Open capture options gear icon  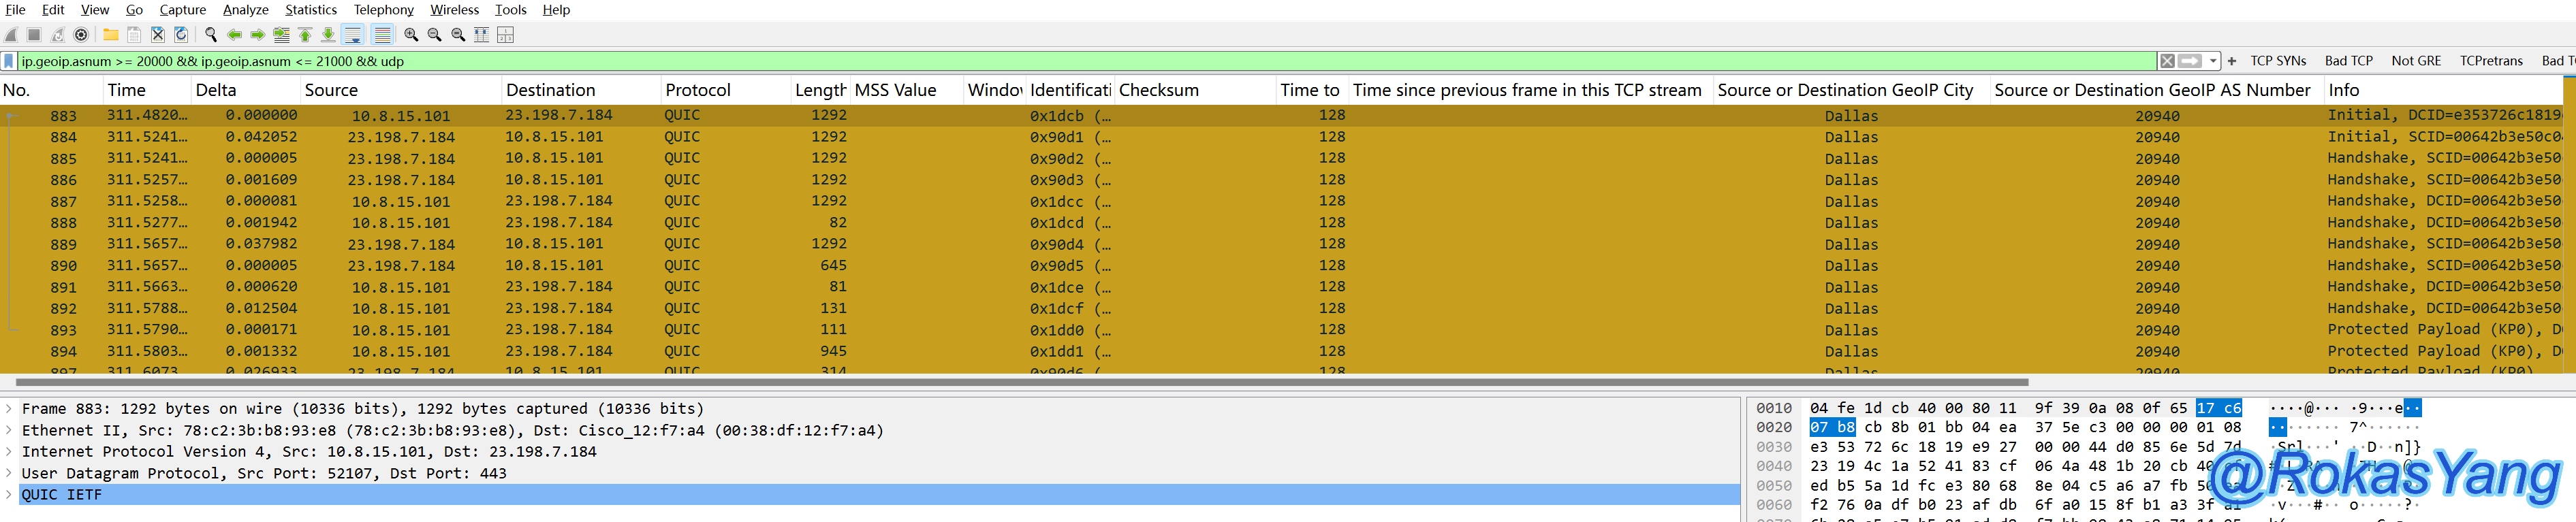82,35
